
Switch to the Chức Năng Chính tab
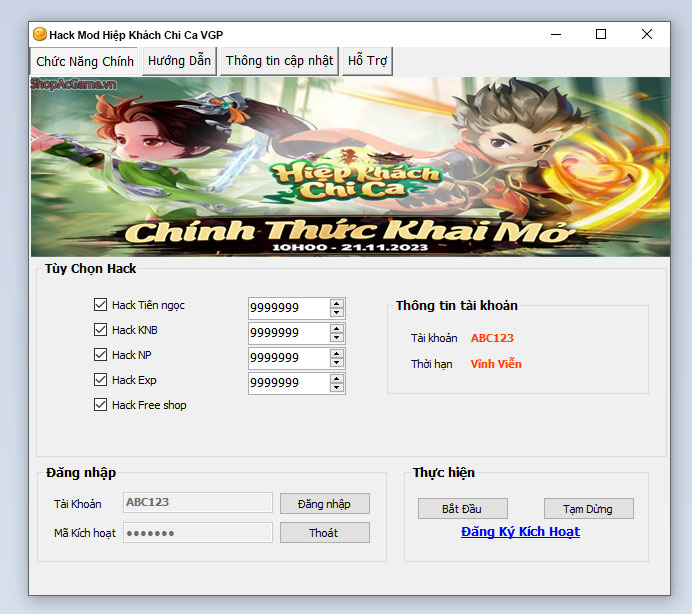pyautogui.click(x=84, y=61)
